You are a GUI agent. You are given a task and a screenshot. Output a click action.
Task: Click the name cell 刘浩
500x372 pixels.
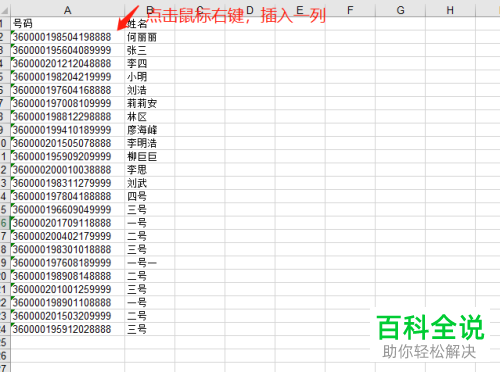click(150, 90)
